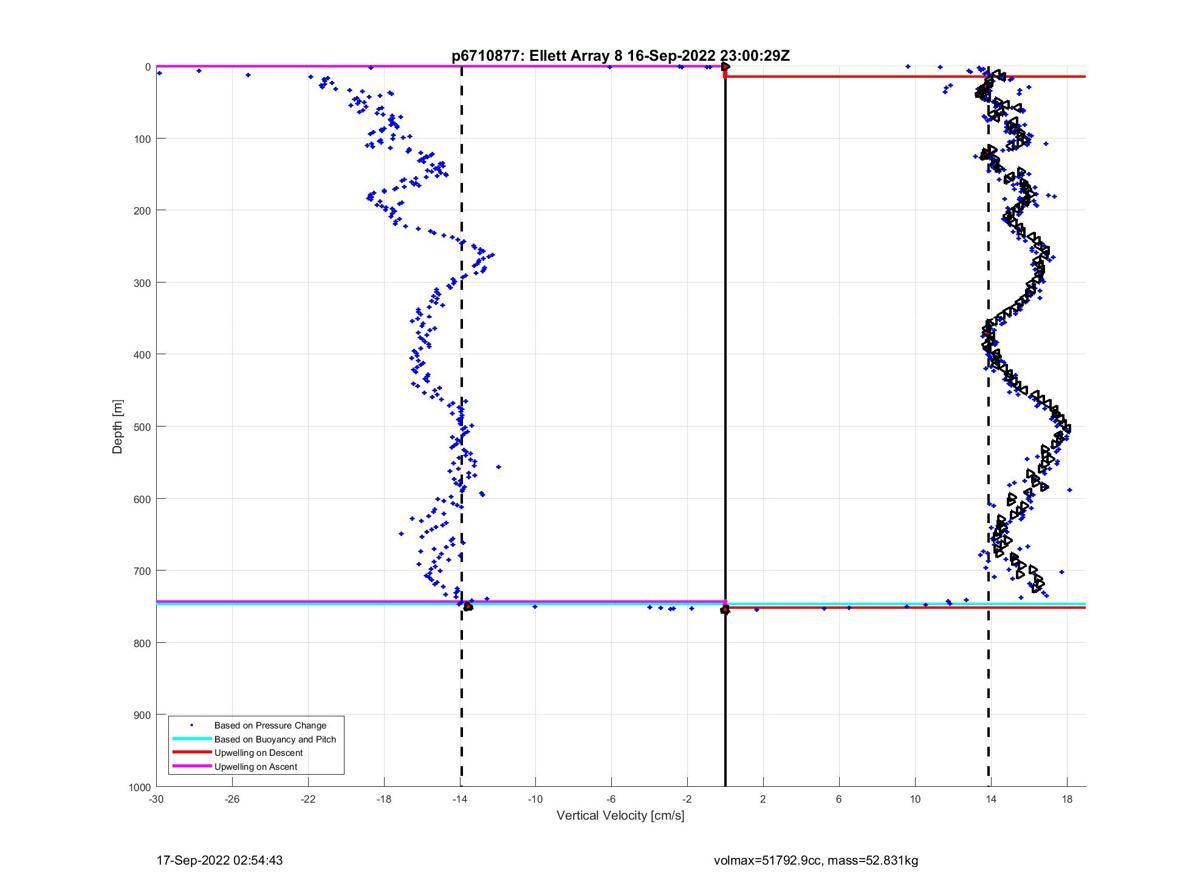Screen dimensions: 1200x885
Task: Click the y-axis tick label '300'
Action: [x=142, y=283]
